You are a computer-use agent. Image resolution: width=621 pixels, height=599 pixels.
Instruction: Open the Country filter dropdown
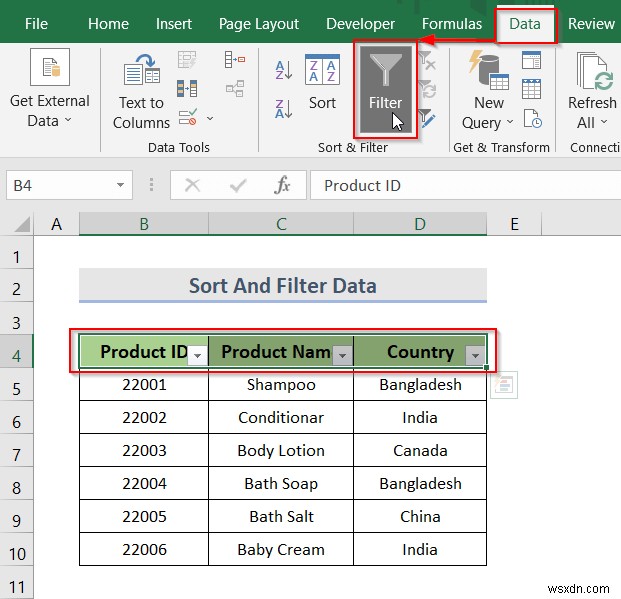475,355
